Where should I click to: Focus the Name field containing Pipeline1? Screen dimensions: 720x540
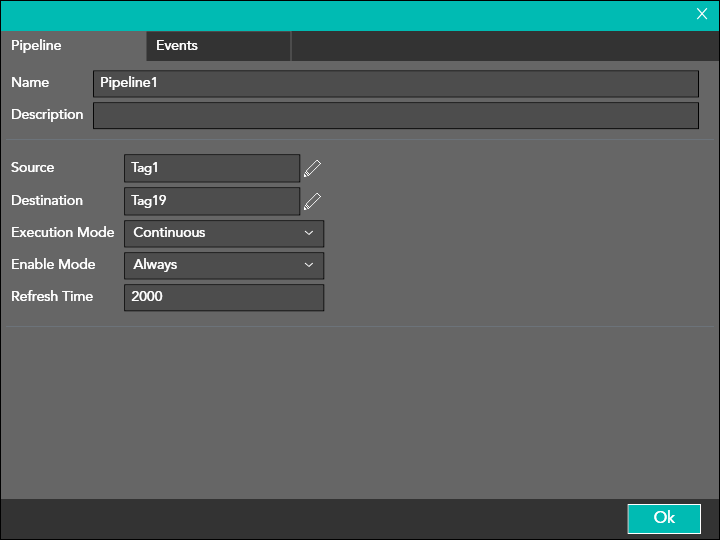click(395, 84)
